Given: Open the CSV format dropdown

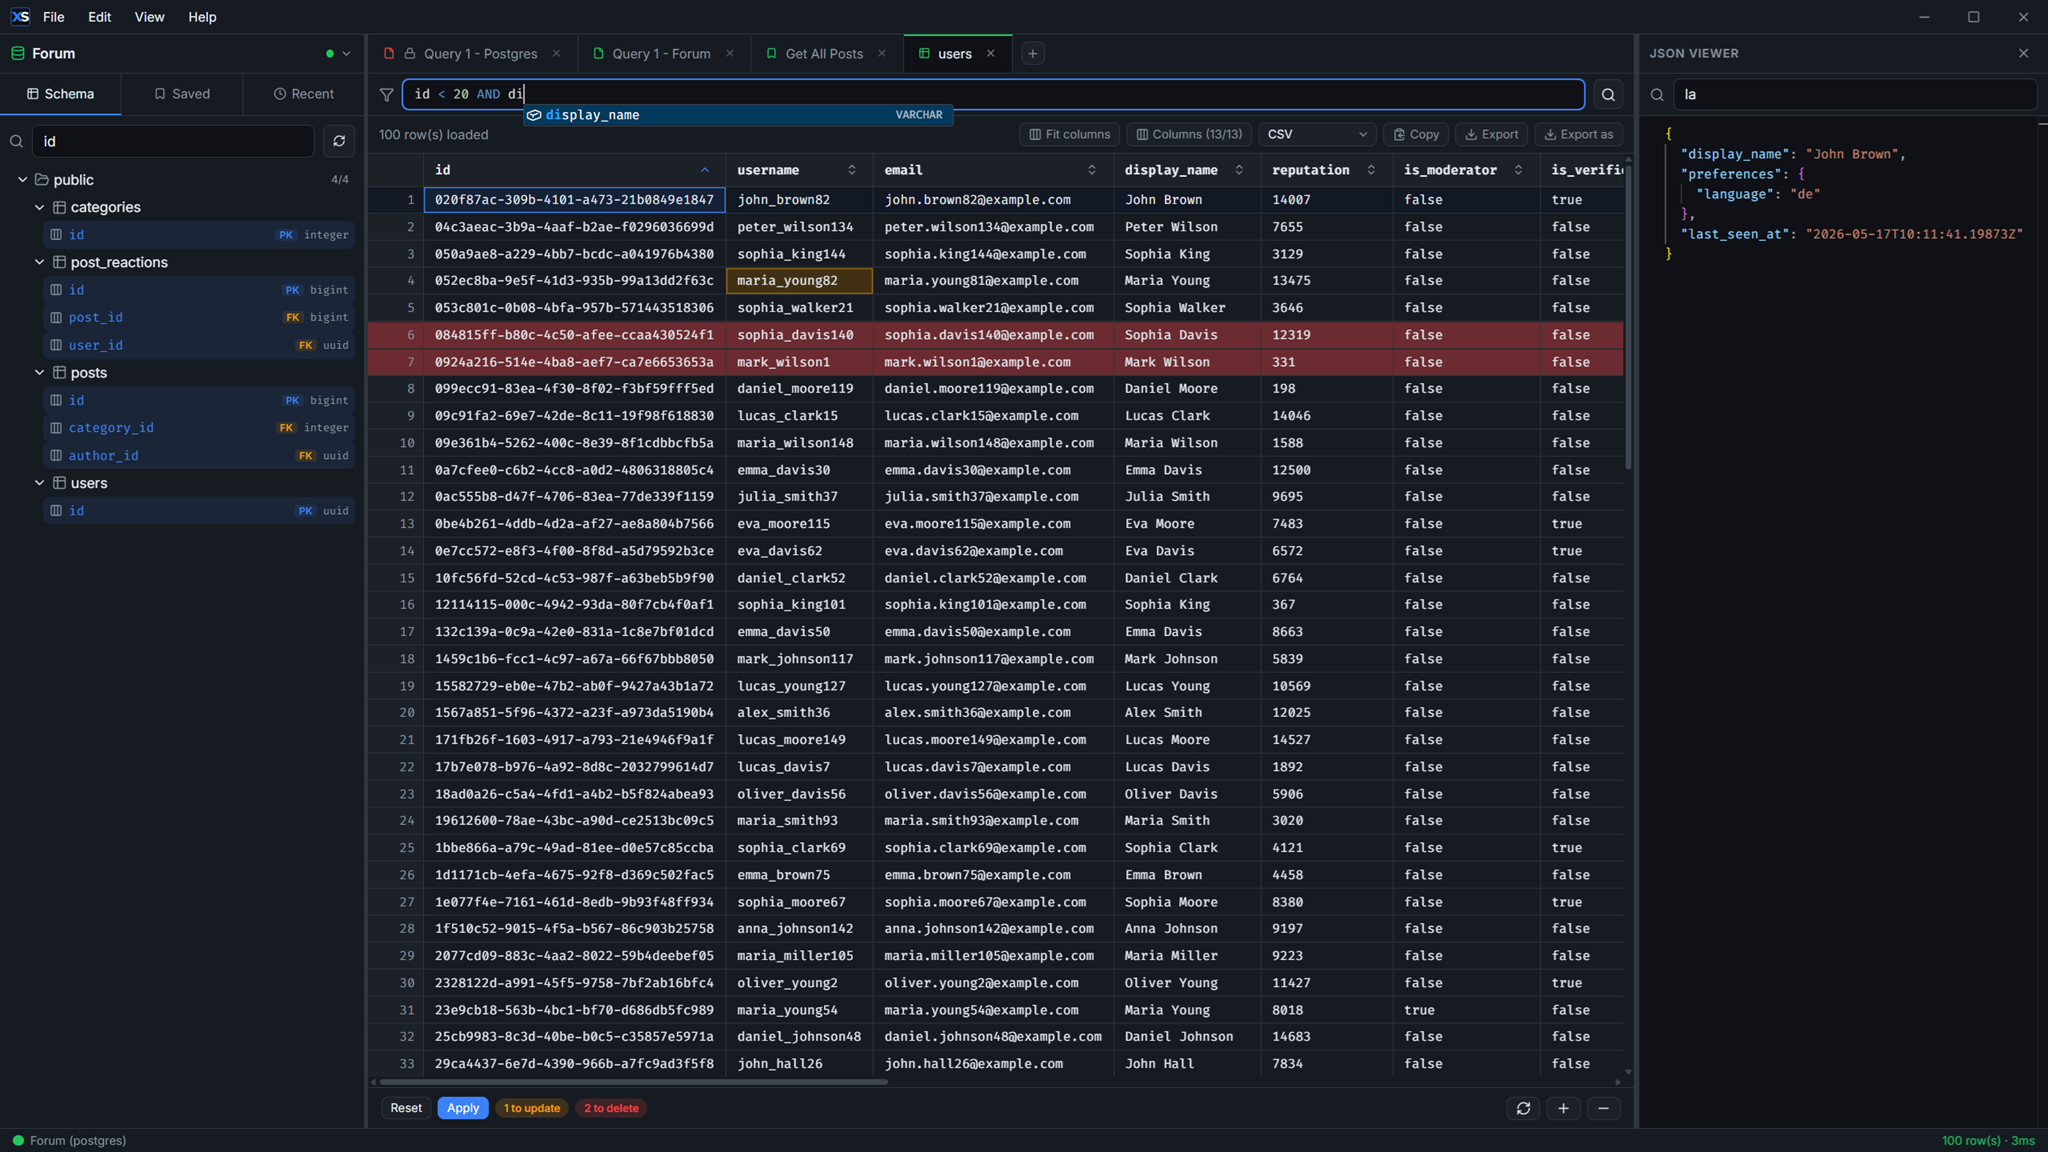Looking at the screenshot, I should (x=1317, y=134).
